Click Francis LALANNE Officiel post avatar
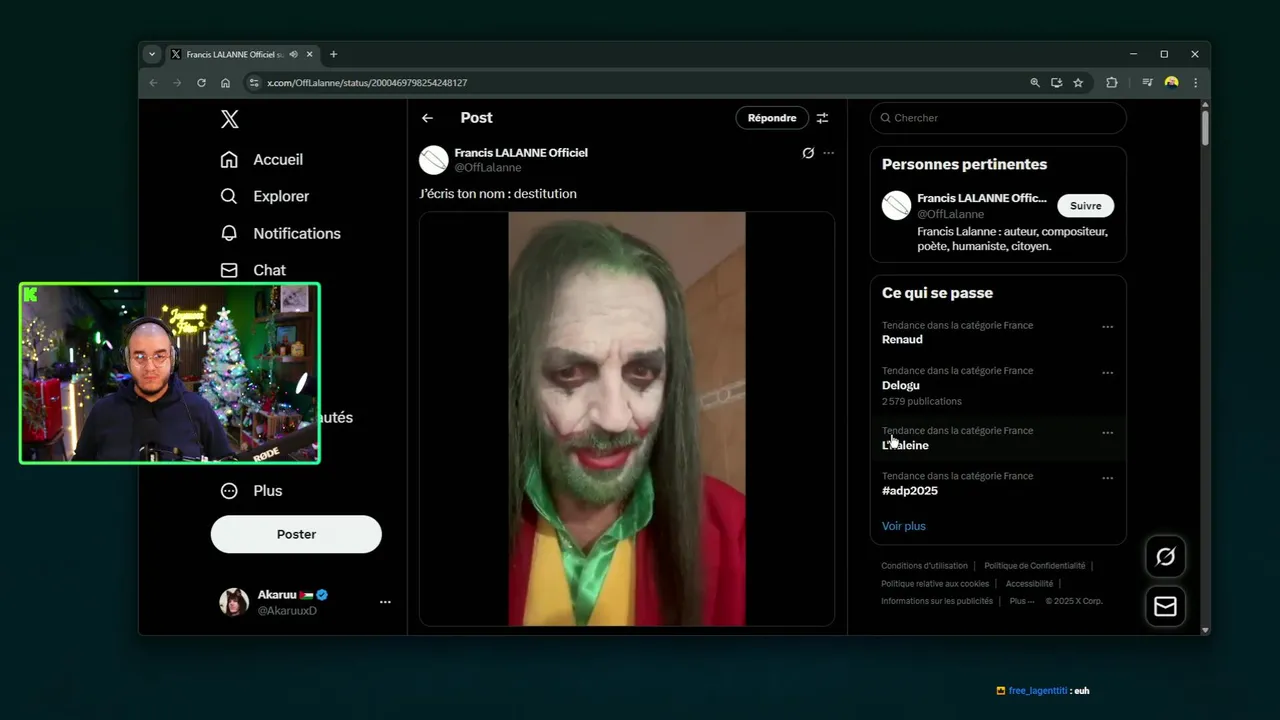This screenshot has height=720, width=1280. tap(434, 160)
